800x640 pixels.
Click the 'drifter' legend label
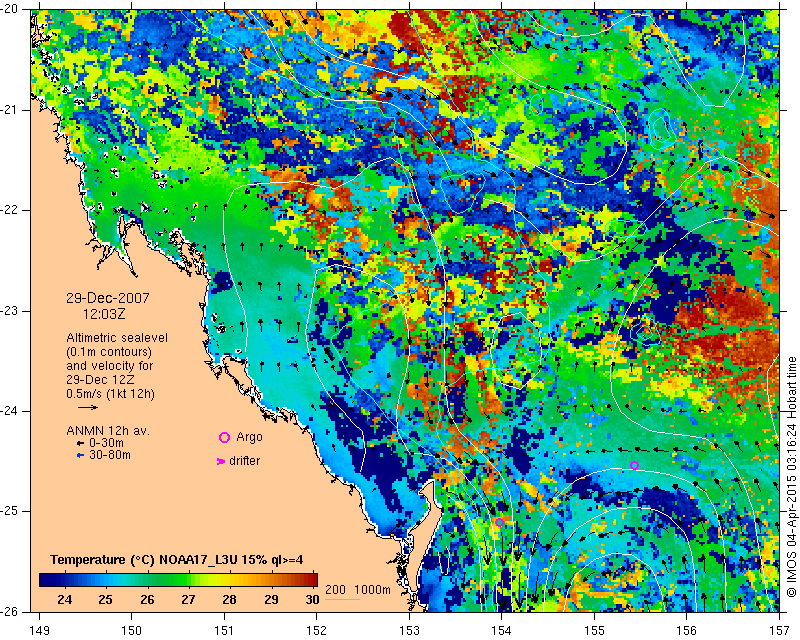pos(244,461)
